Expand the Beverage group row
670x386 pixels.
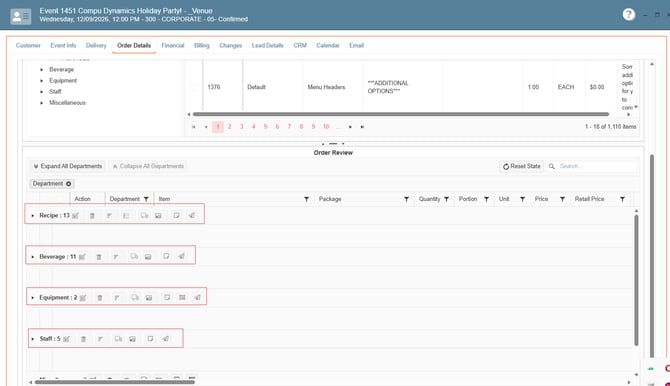[x=32, y=257]
